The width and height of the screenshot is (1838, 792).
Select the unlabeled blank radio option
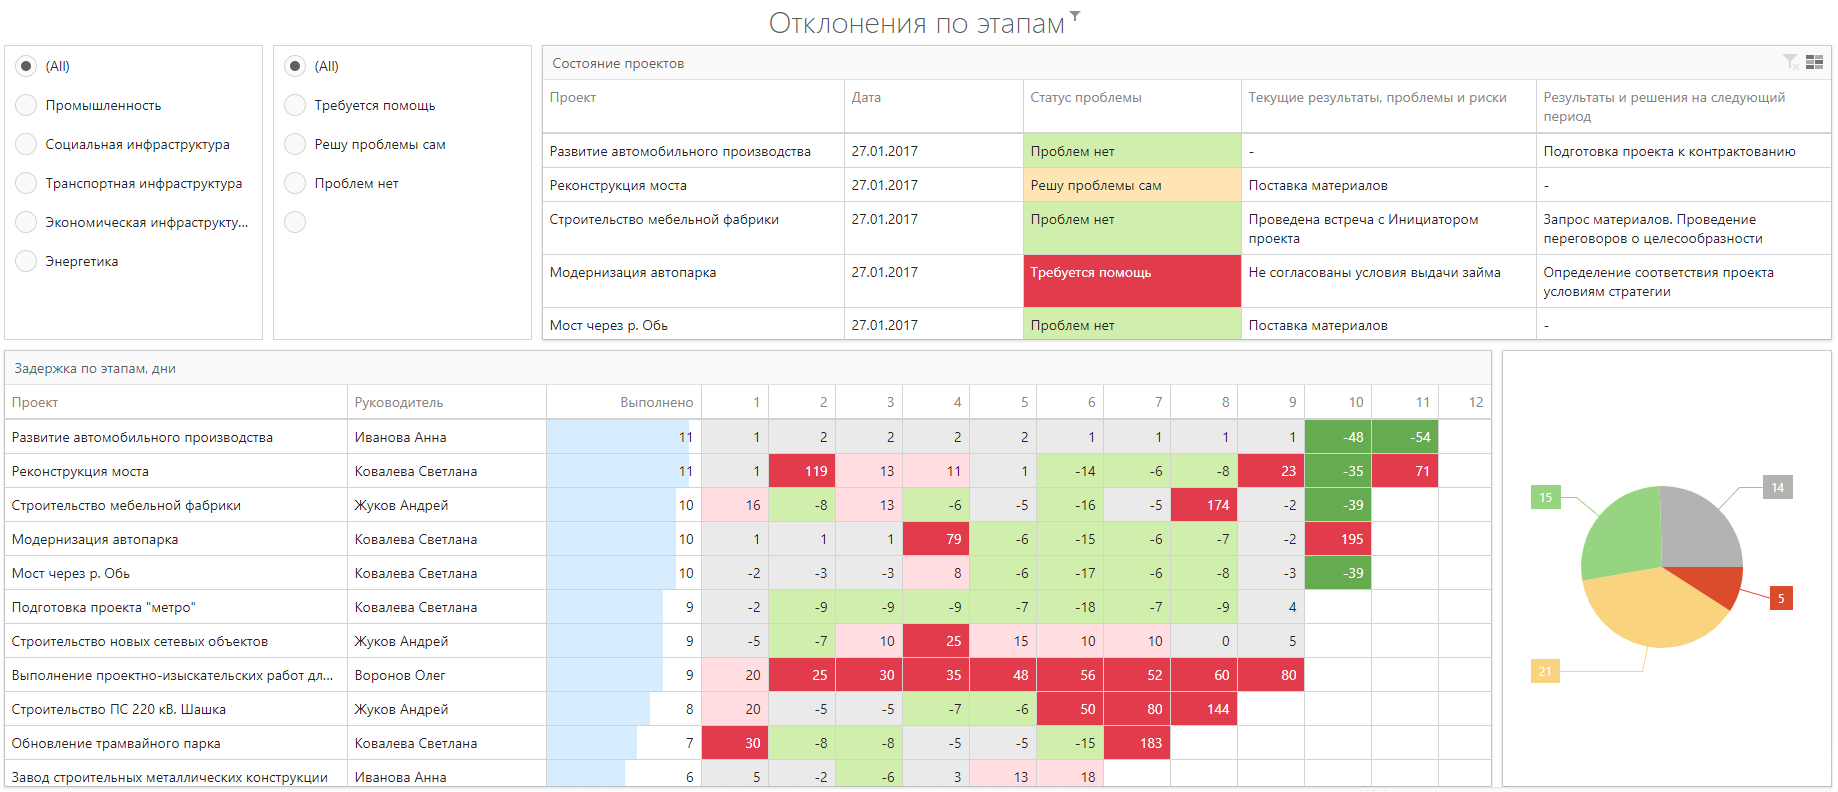pos(295,222)
